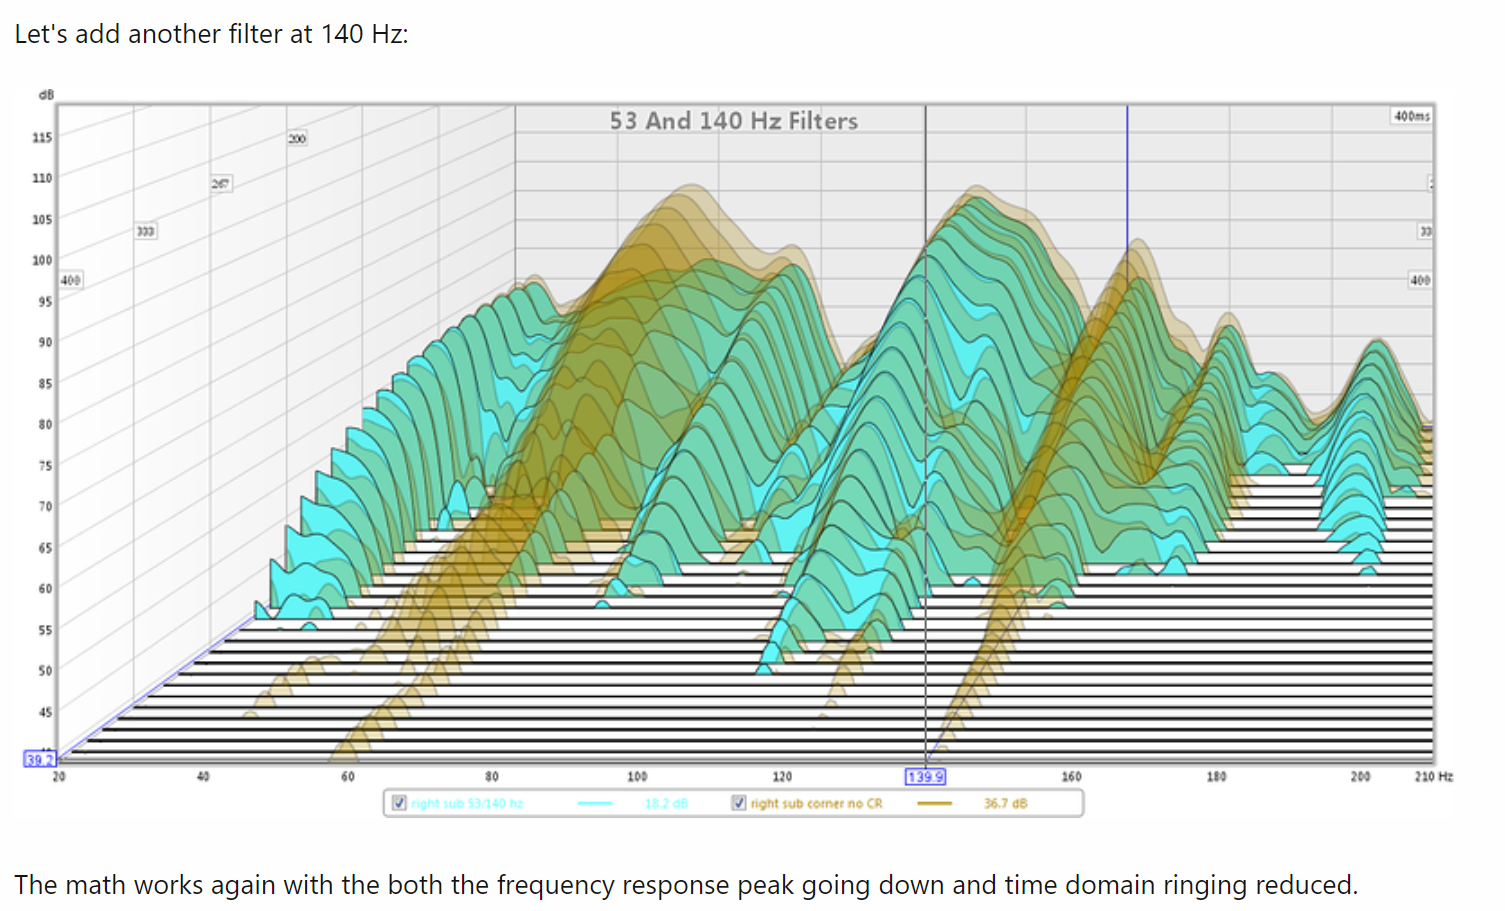Click the 100 dB axis tick label
Image resolution: width=1505 pixels, height=911 pixels.
coord(42,260)
